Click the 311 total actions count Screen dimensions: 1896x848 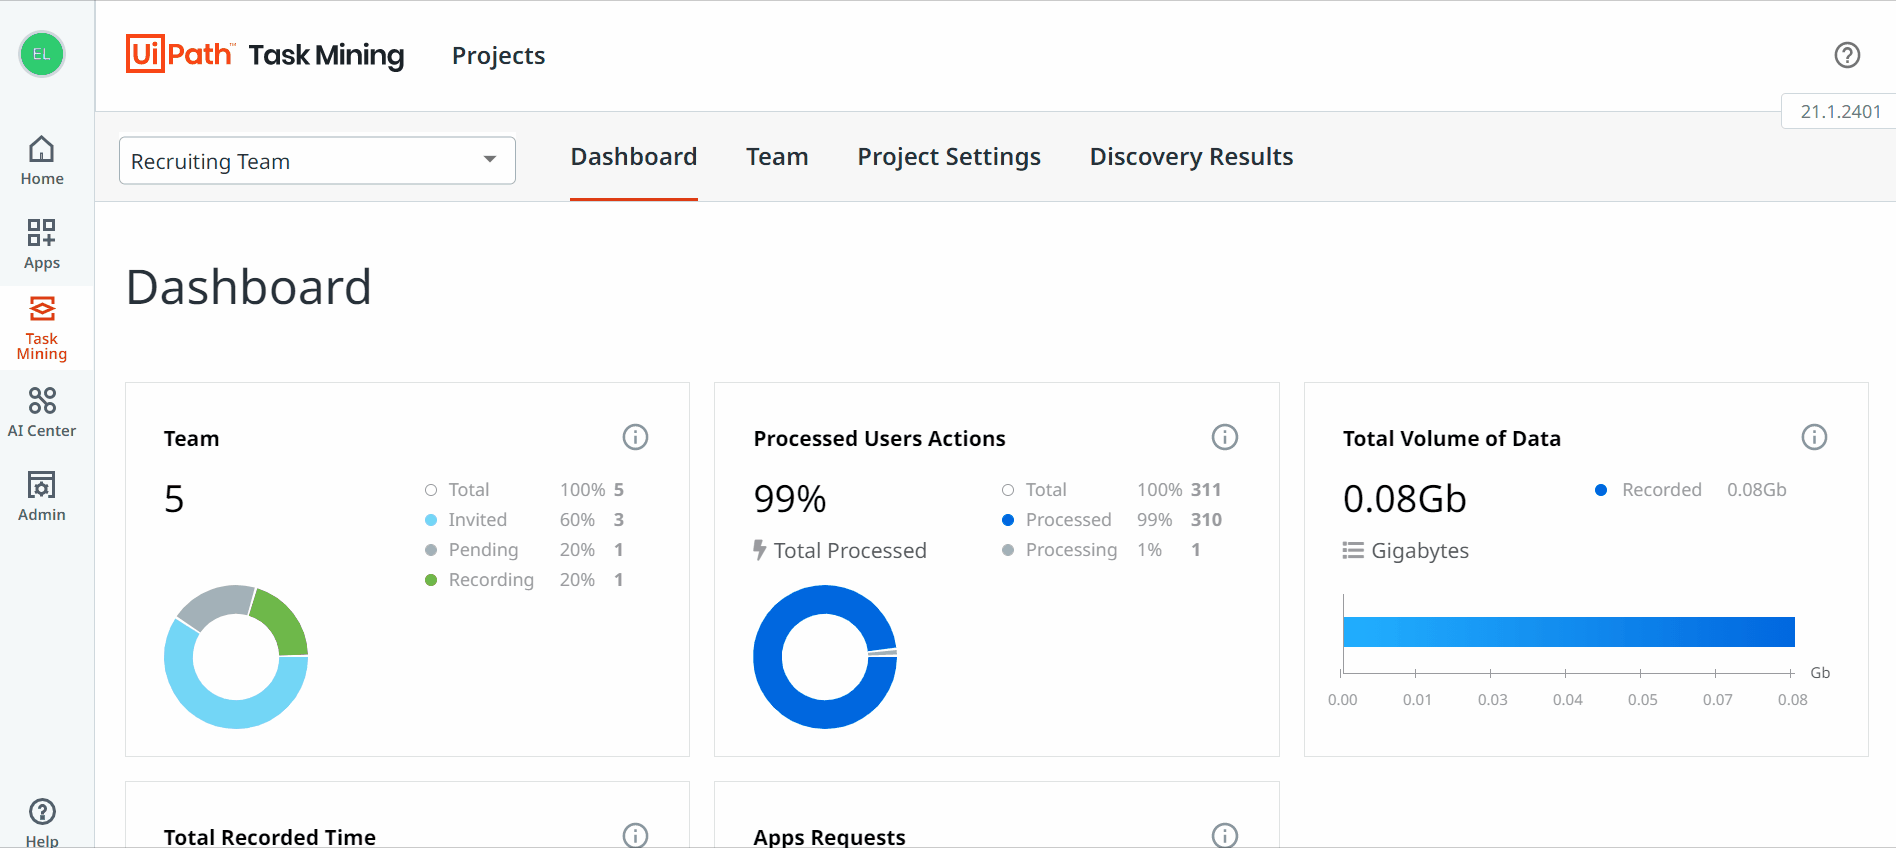[x=1206, y=490]
